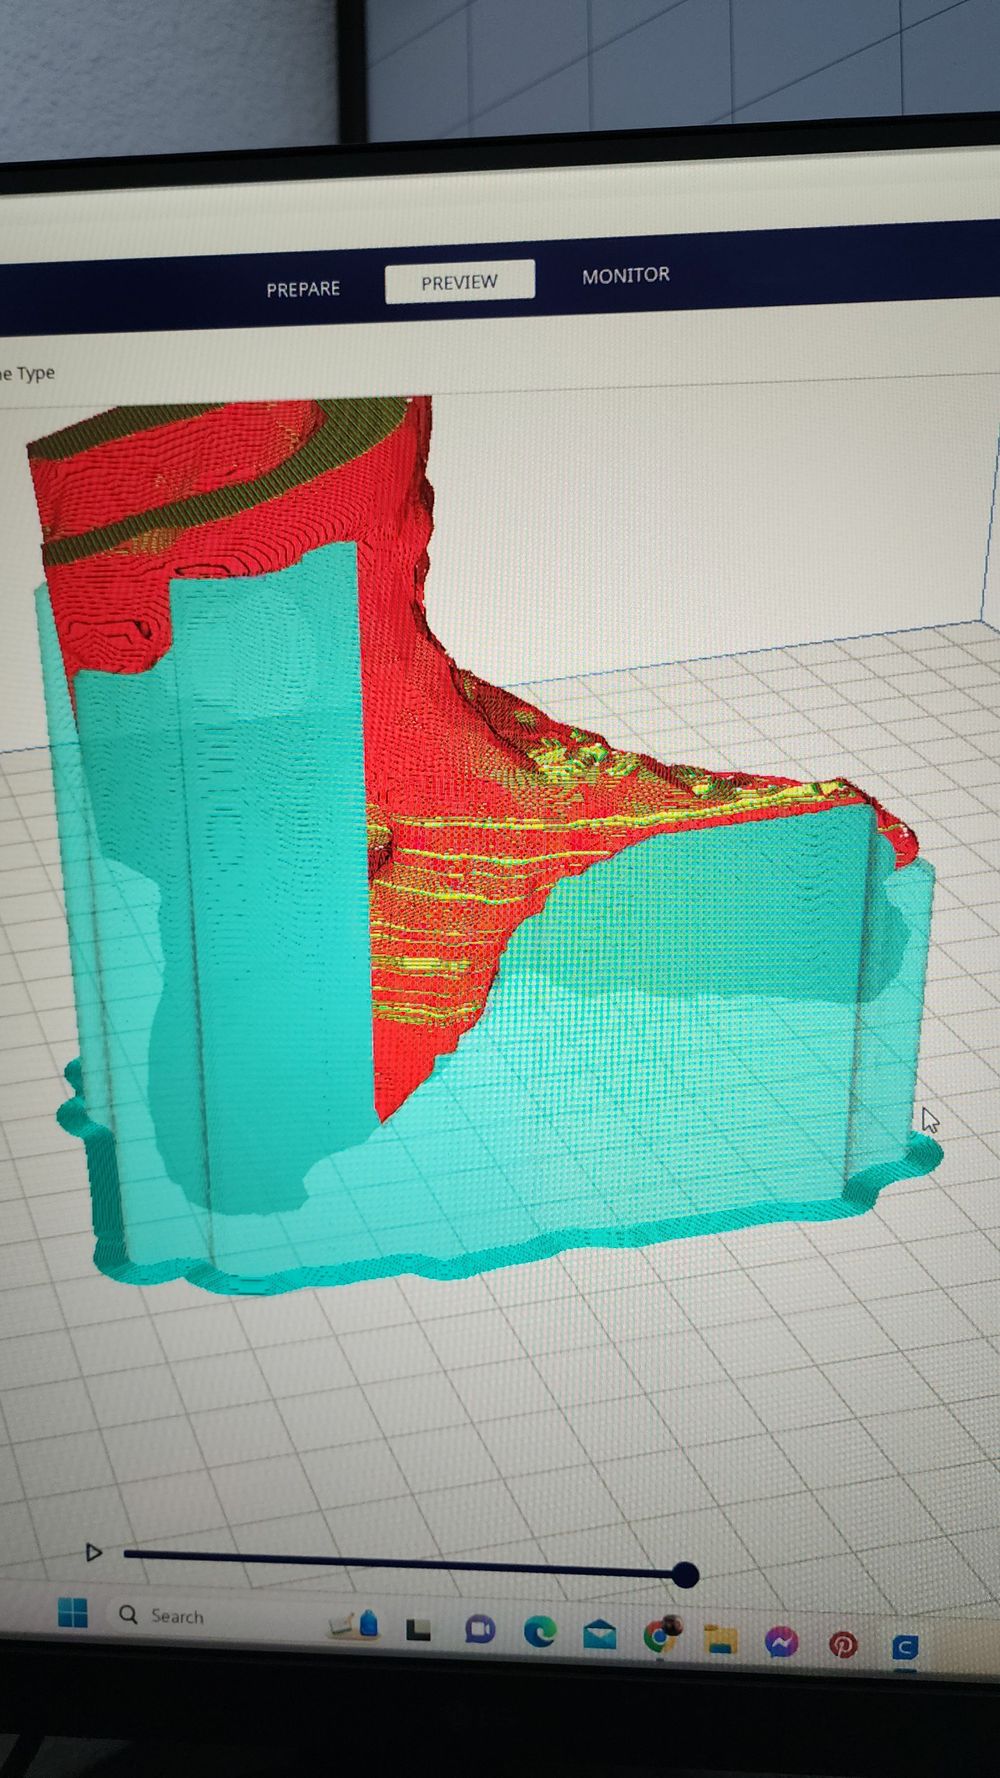Launch Microsoft Edge from the taskbar
Screen dimensions: 1000x1778
(540, 1633)
